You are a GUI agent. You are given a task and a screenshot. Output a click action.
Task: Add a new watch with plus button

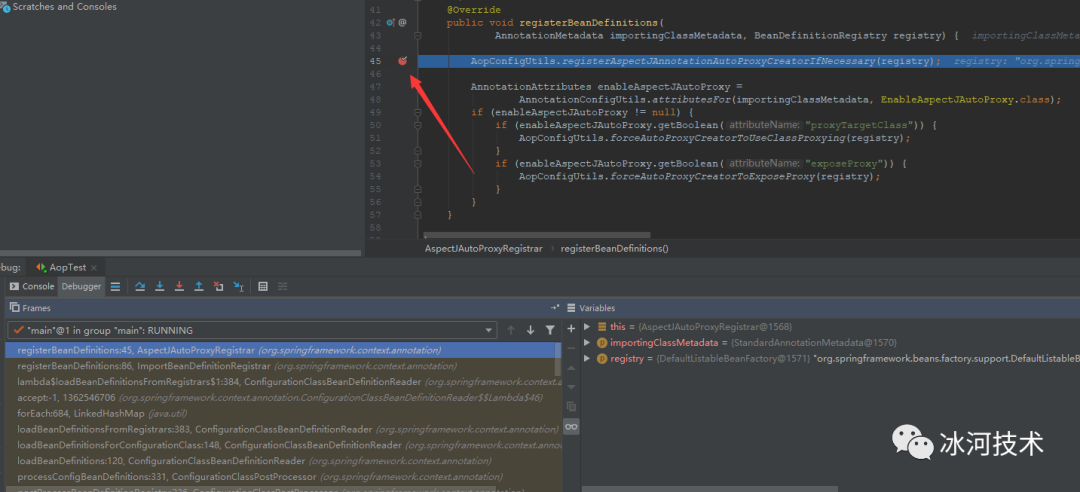[x=571, y=328]
